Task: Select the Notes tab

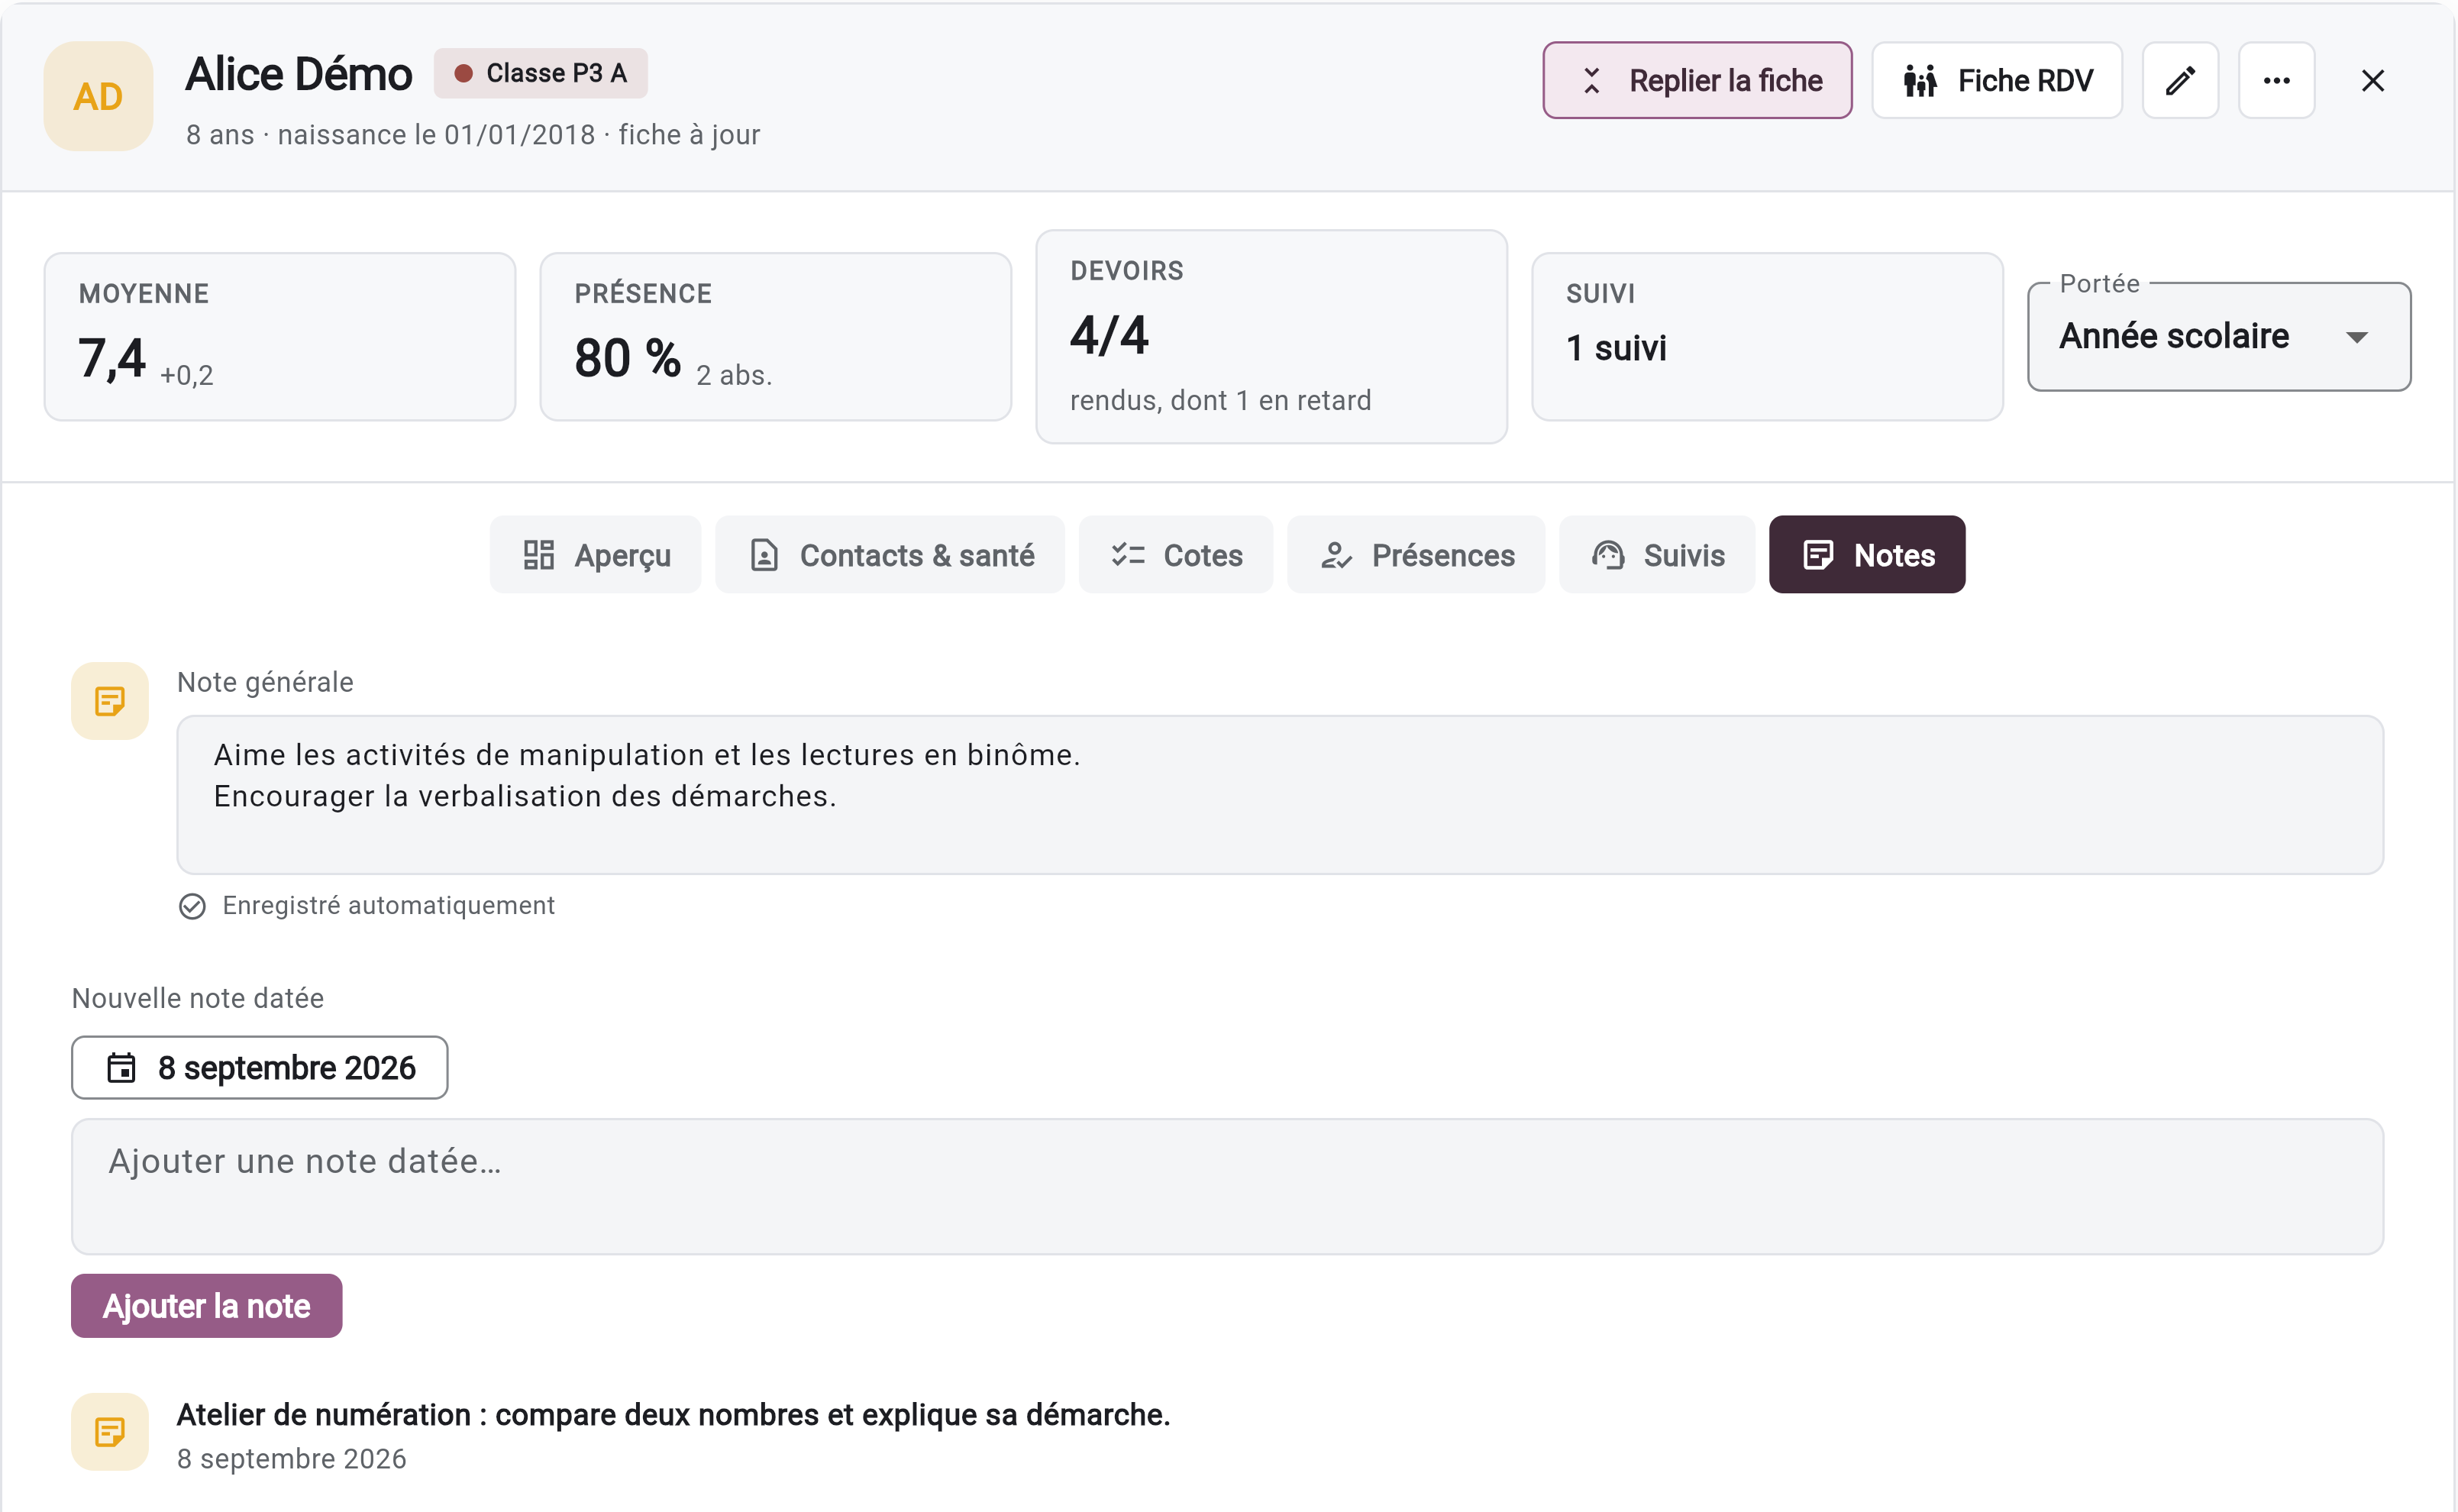Action: (x=1867, y=555)
